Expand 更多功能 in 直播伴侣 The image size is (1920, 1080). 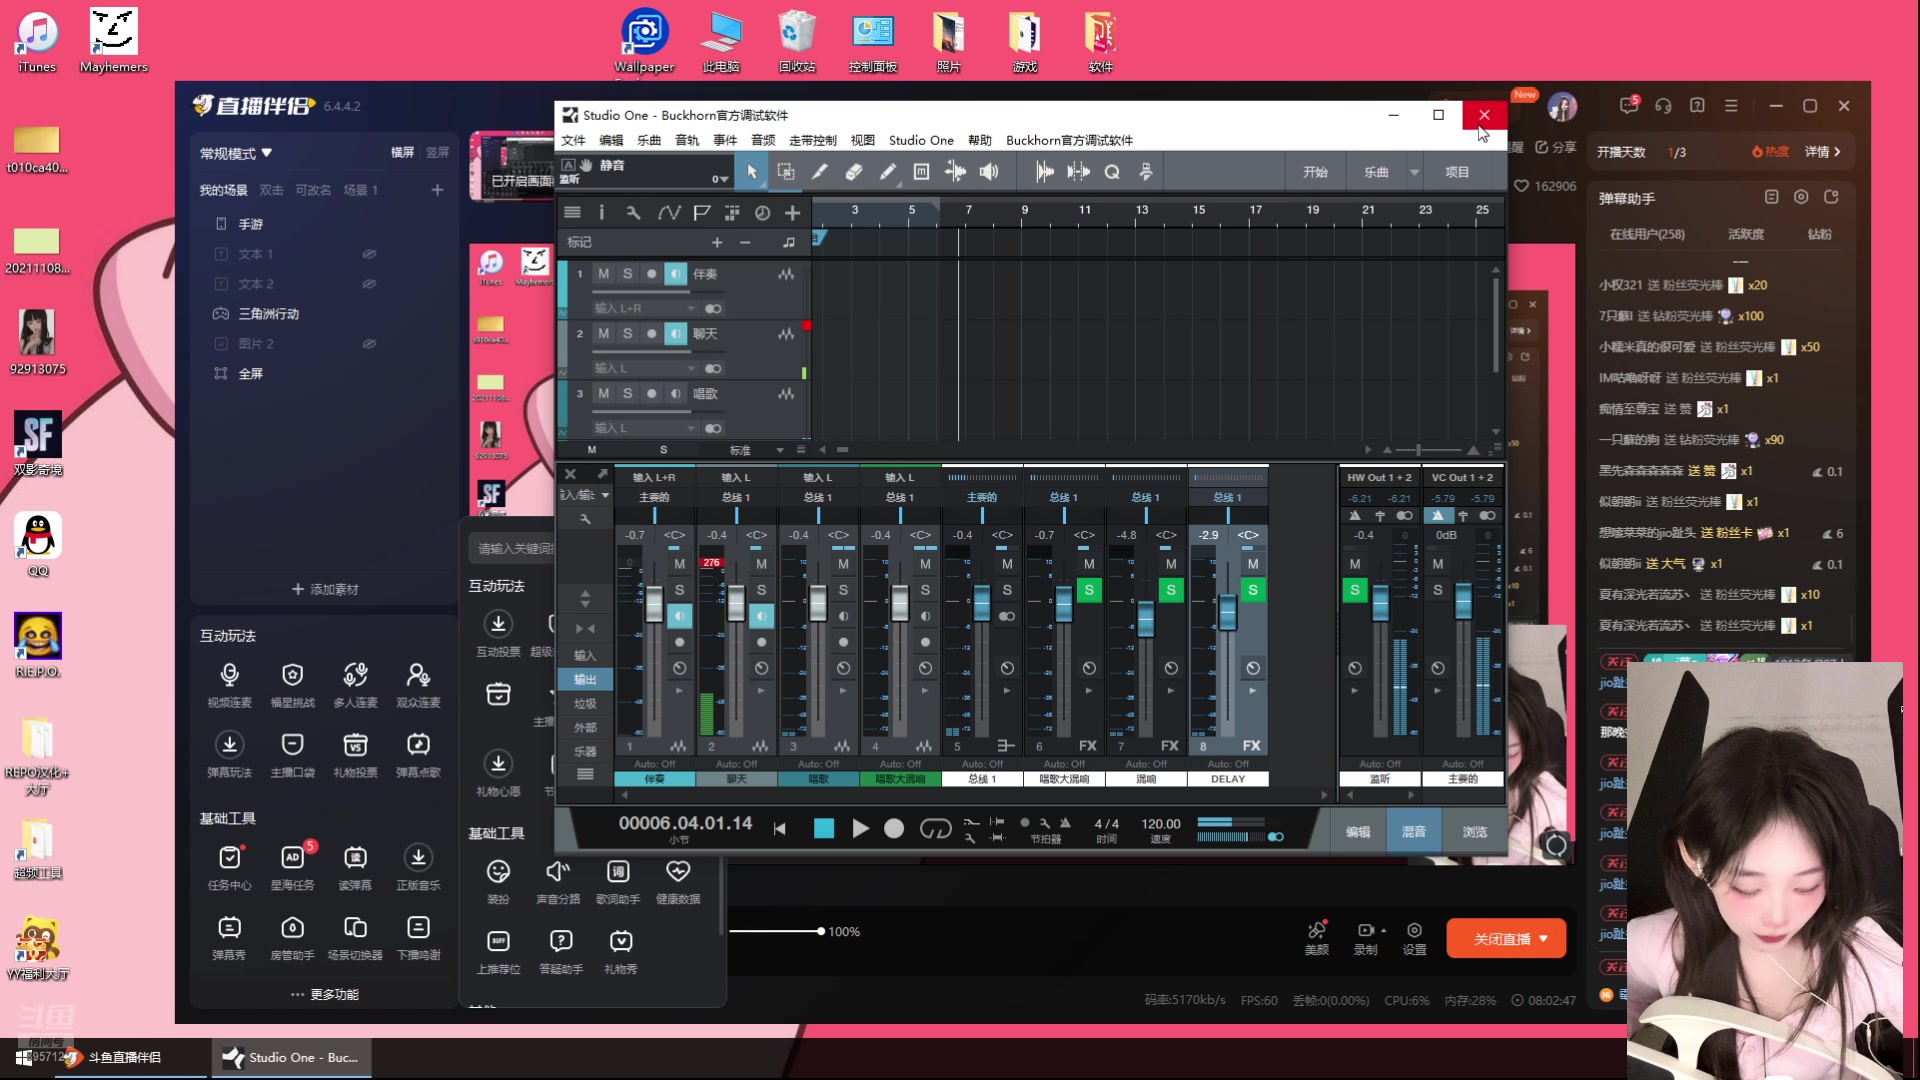(325, 994)
